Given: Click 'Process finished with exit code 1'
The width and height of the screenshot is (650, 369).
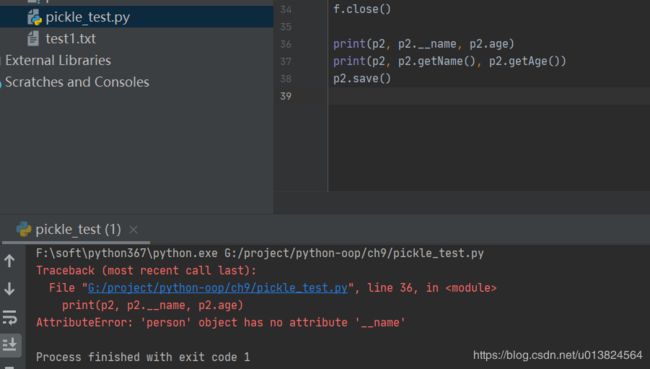Looking at the screenshot, I should click(x=143, y=357).
